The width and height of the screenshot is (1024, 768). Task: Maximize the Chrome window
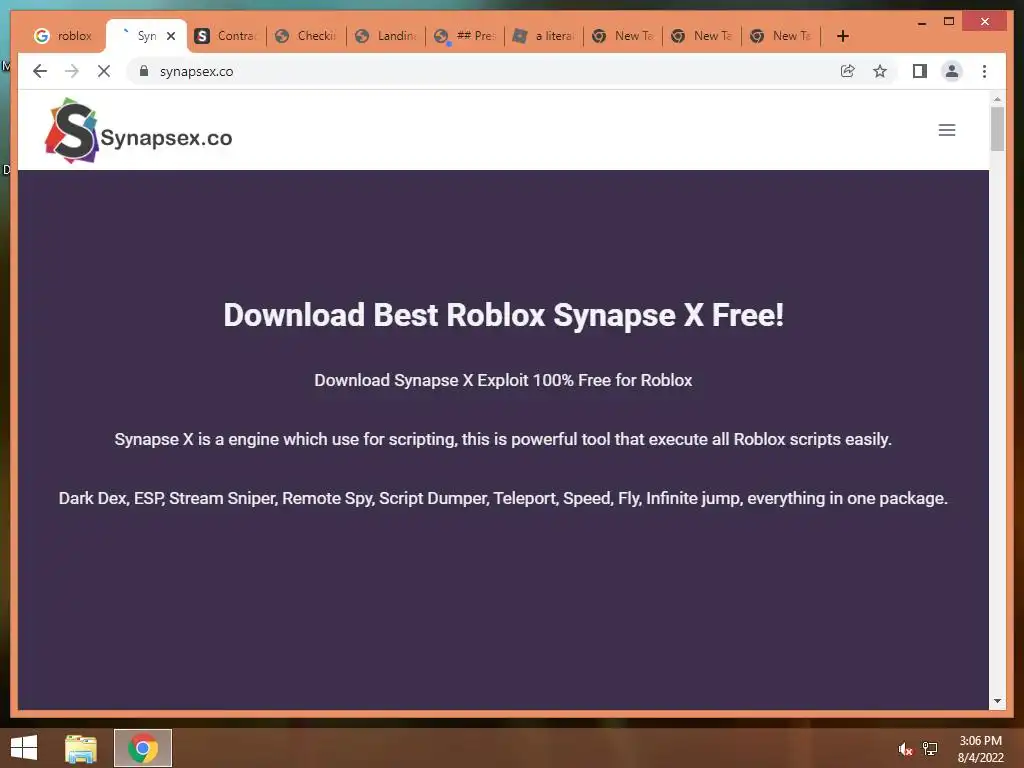(x=949, y=22)
